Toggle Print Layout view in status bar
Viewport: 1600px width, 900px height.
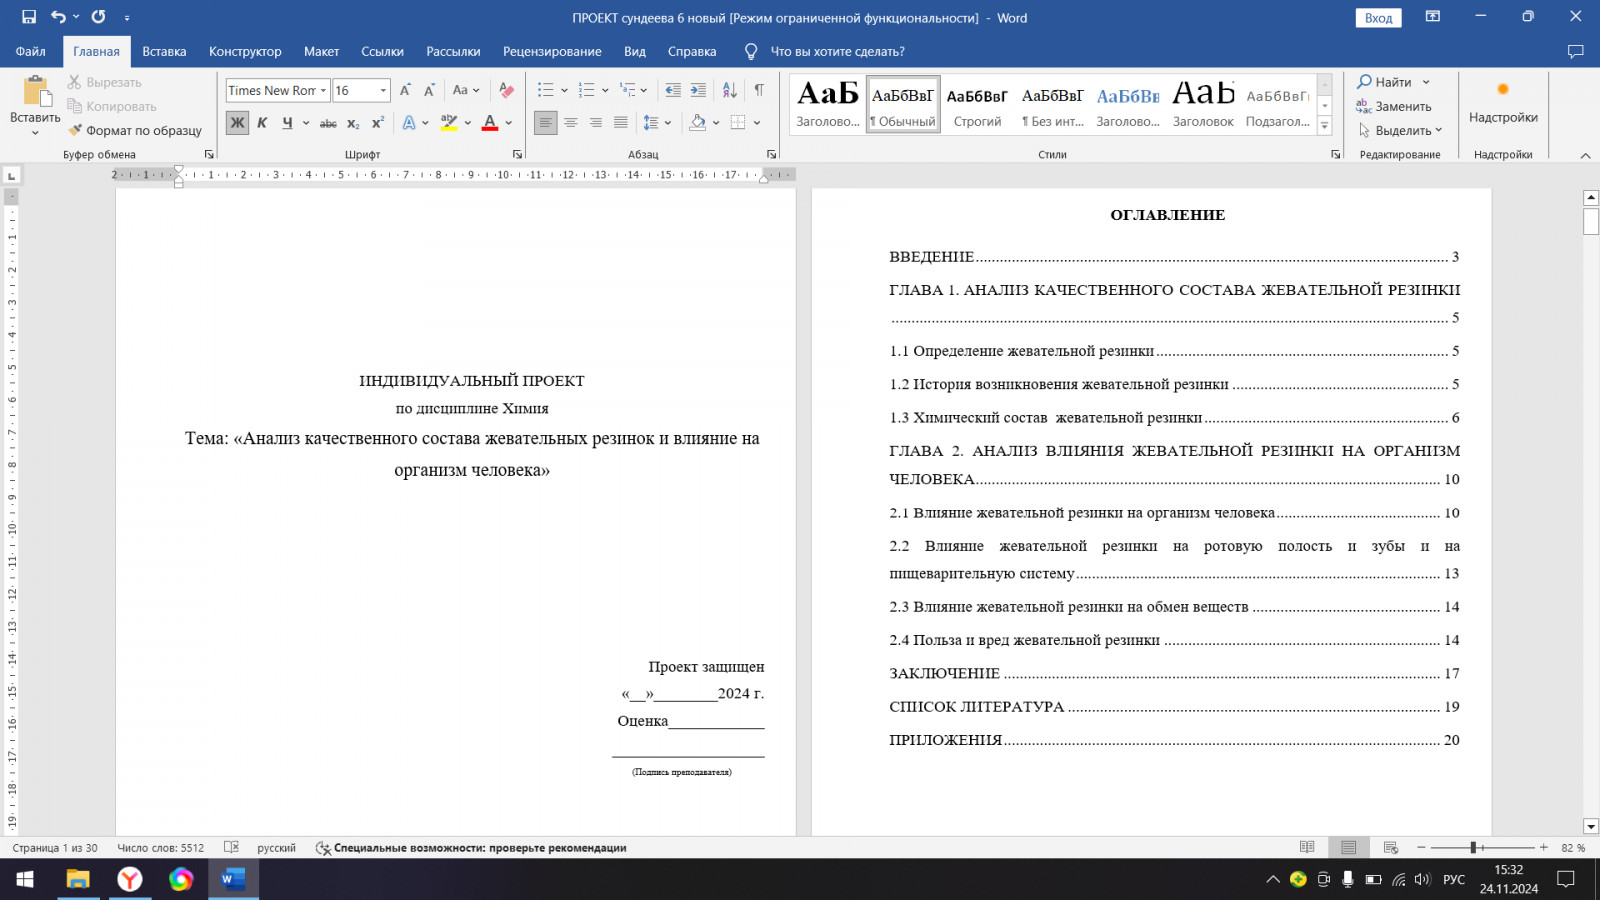tap(1349, 847)
